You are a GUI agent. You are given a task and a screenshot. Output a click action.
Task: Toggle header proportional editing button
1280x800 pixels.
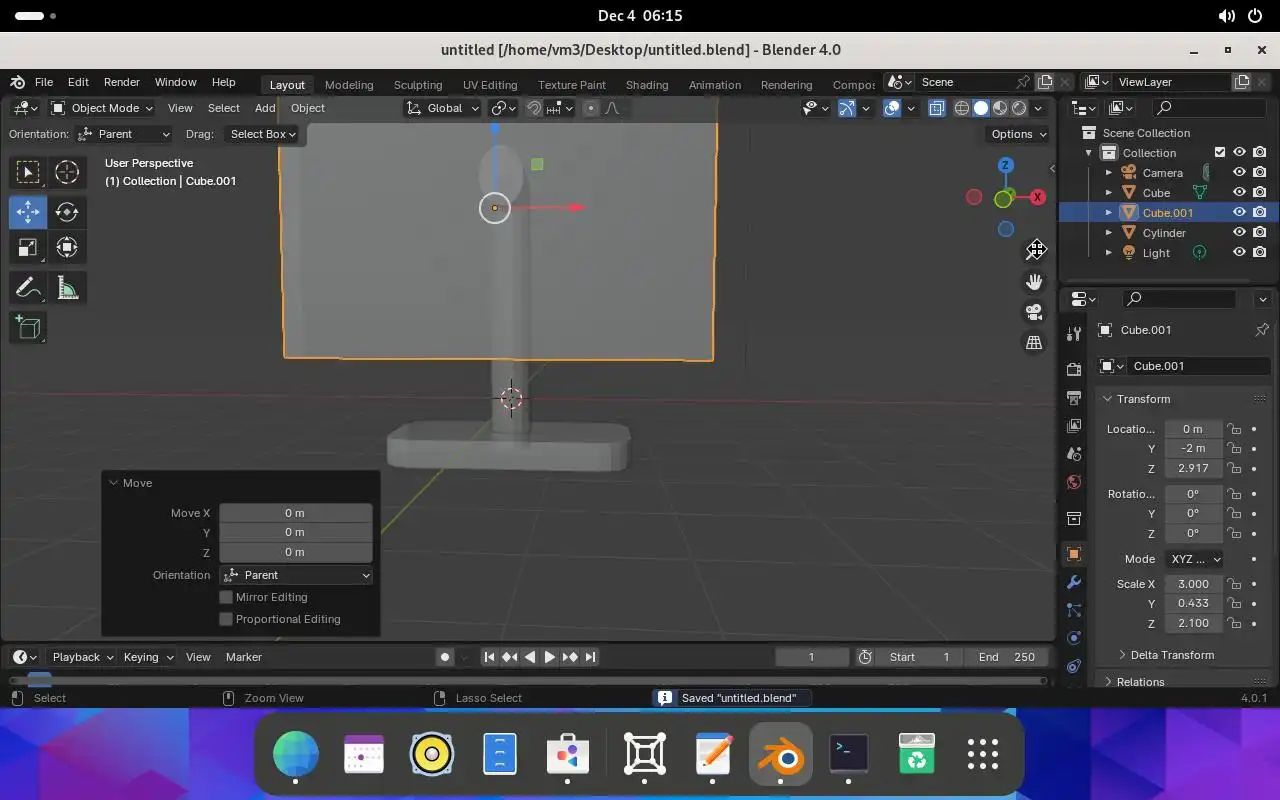coord(591,108)
